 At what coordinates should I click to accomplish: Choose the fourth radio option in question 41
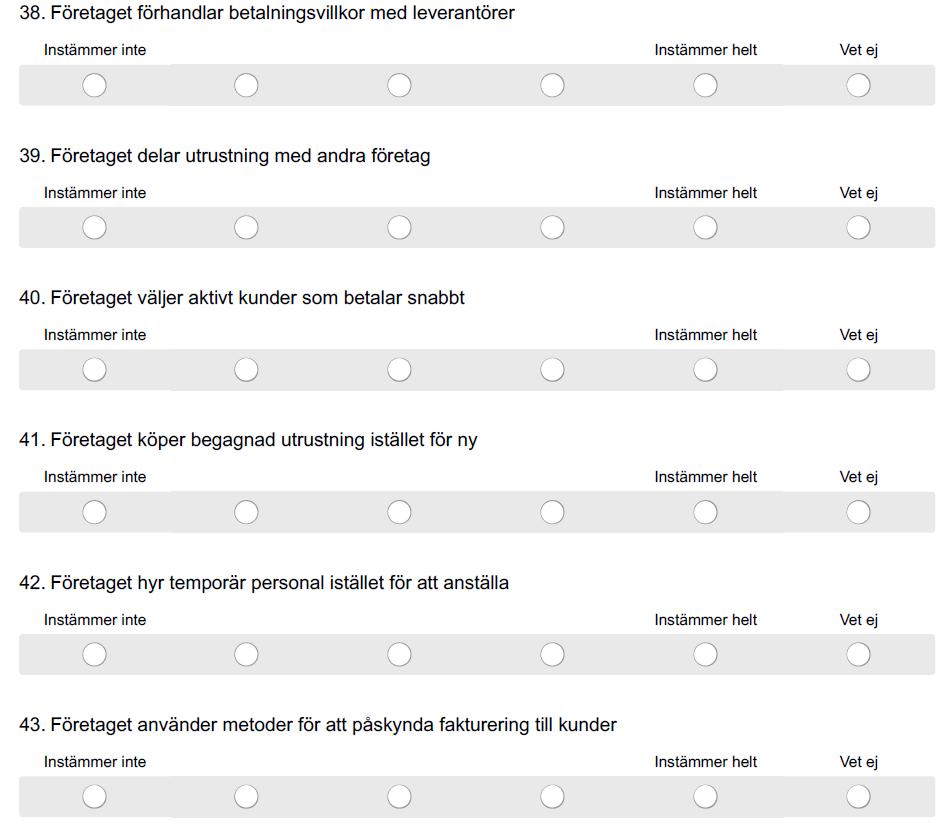553,512
